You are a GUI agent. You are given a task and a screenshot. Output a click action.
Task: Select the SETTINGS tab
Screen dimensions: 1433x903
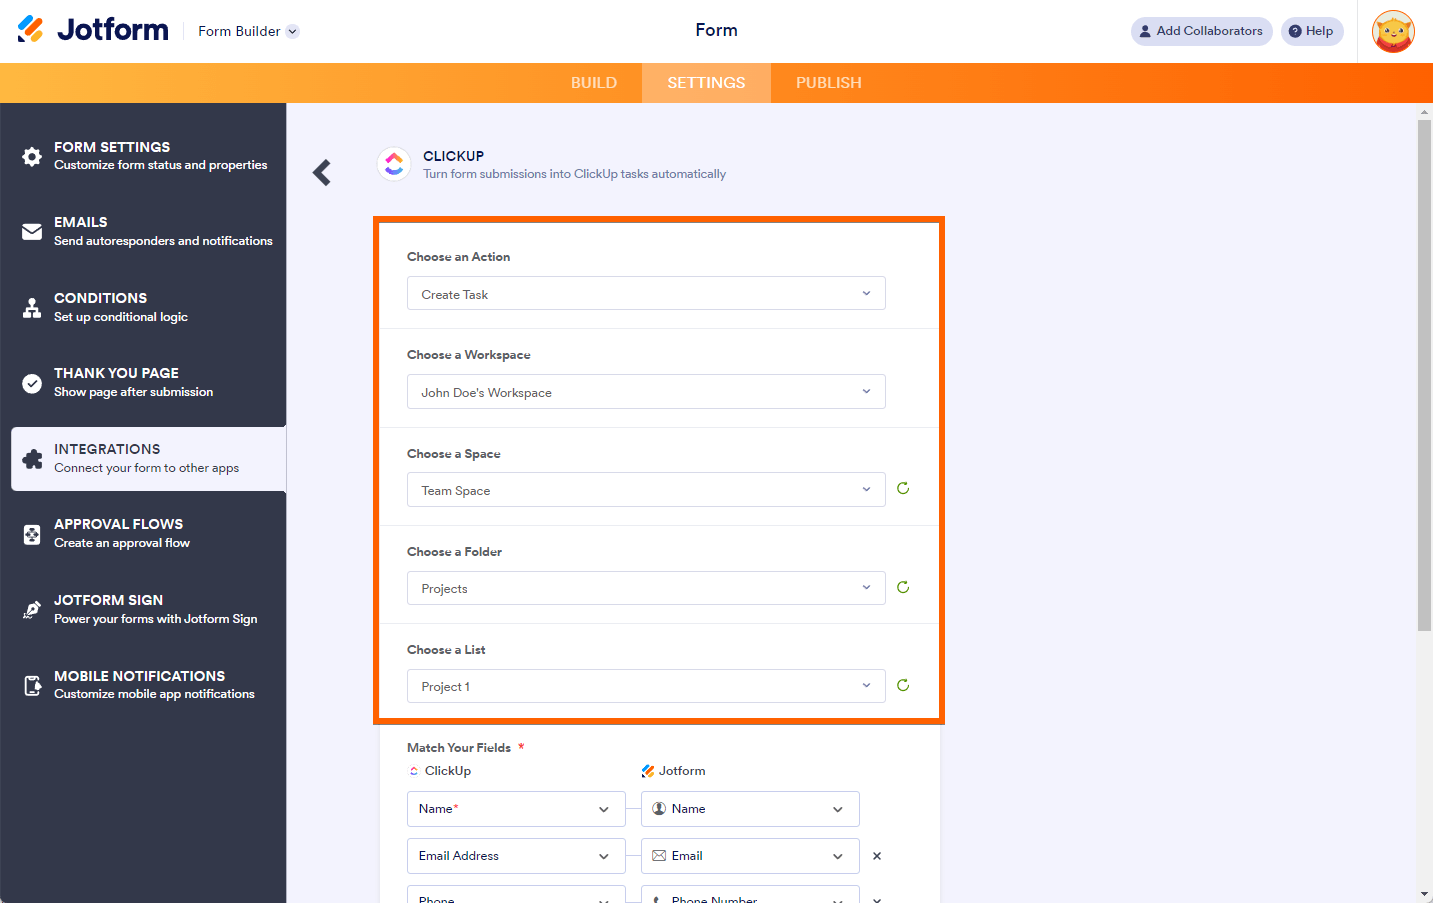tap(706, 83)
